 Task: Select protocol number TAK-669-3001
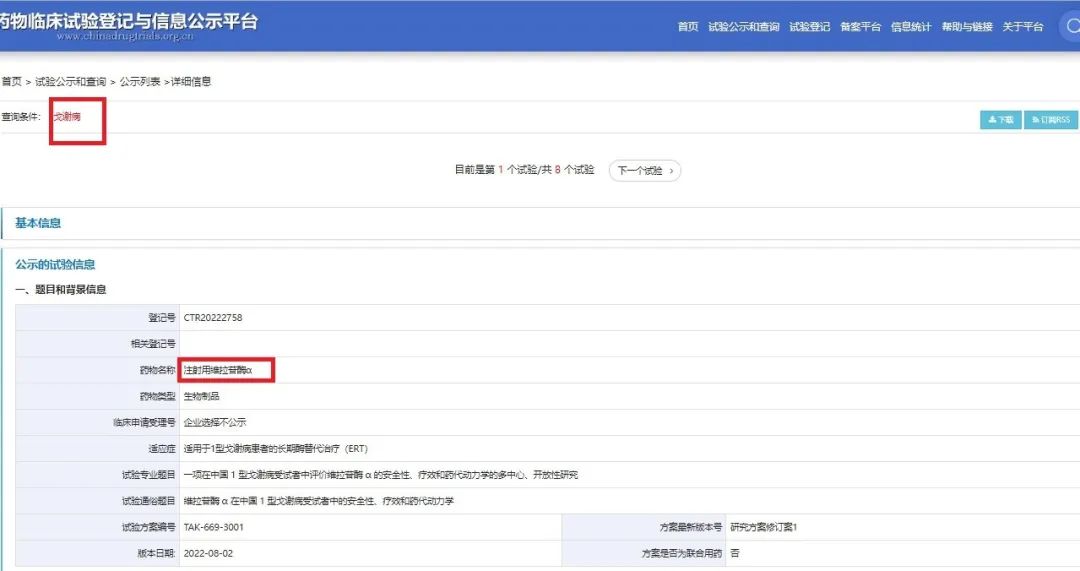[214, 527]
